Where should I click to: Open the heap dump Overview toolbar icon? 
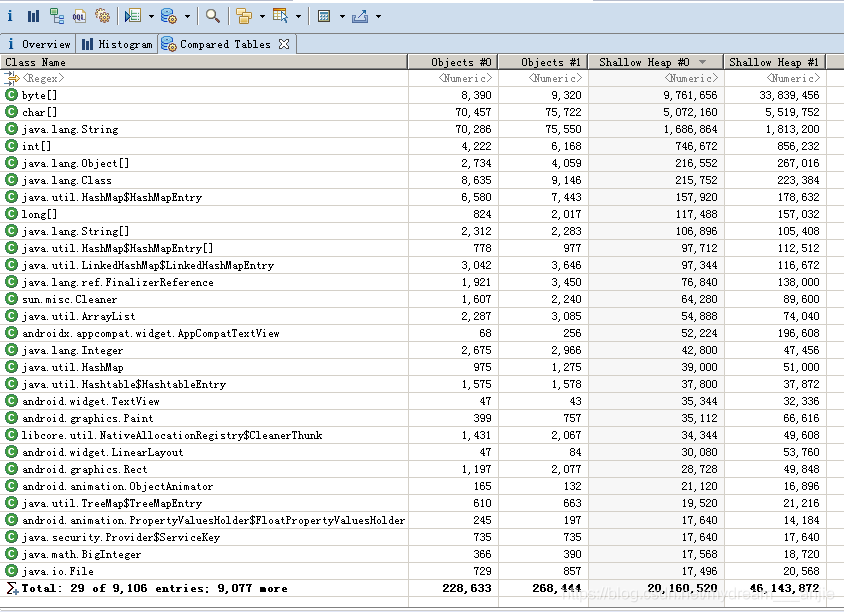(10, 16)
